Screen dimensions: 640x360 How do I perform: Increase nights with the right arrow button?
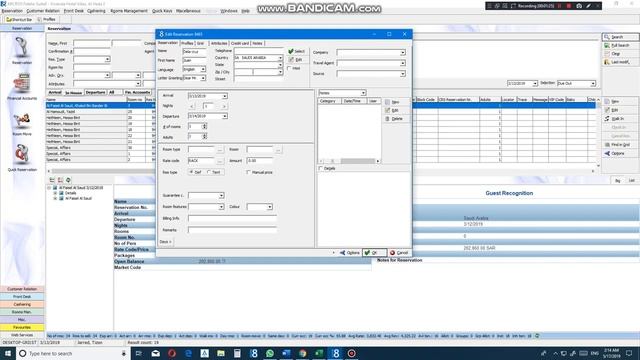tap(224, 106)
